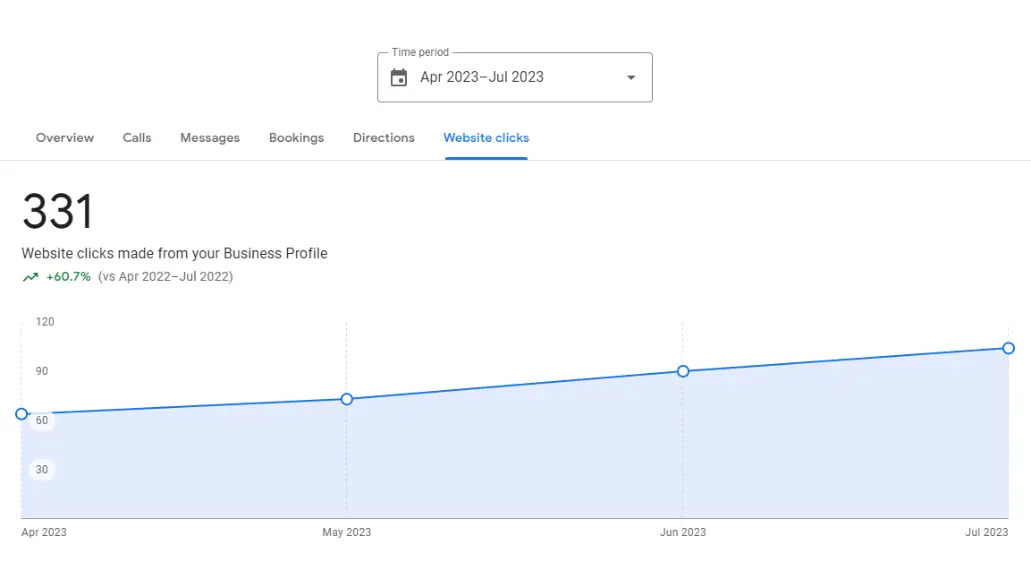This screenshot has height=578, width=1031.
Task: Select the Bookings tab
Action: tap(296, 138)
